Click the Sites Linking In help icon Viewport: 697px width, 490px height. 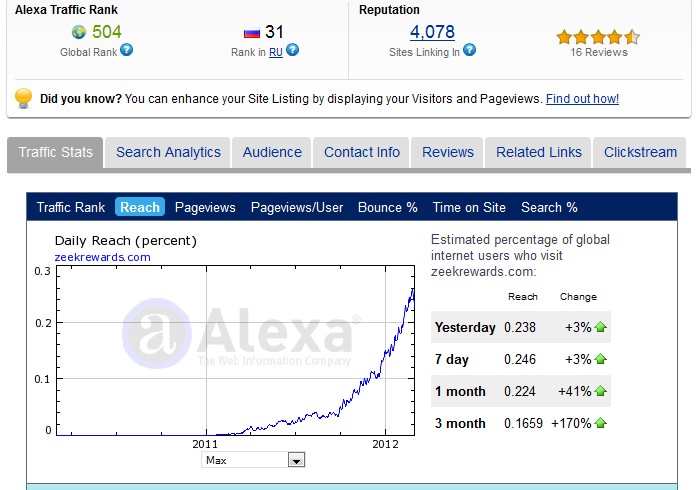[x=469, y=50]
